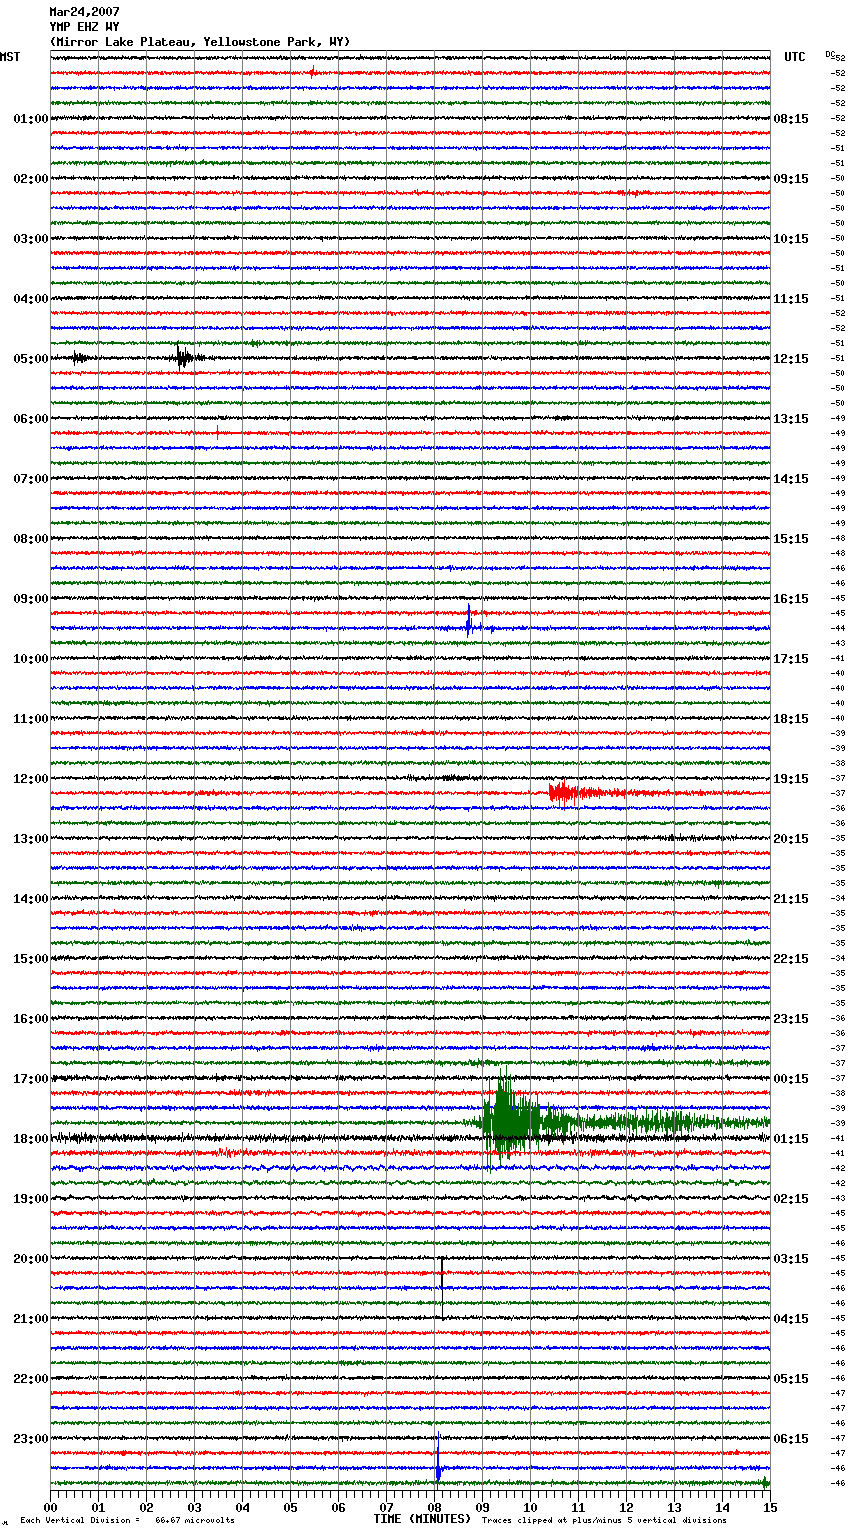Click minute 00 tick on bottom axis
850x1534 pixels.
[x=51, y=1507]
